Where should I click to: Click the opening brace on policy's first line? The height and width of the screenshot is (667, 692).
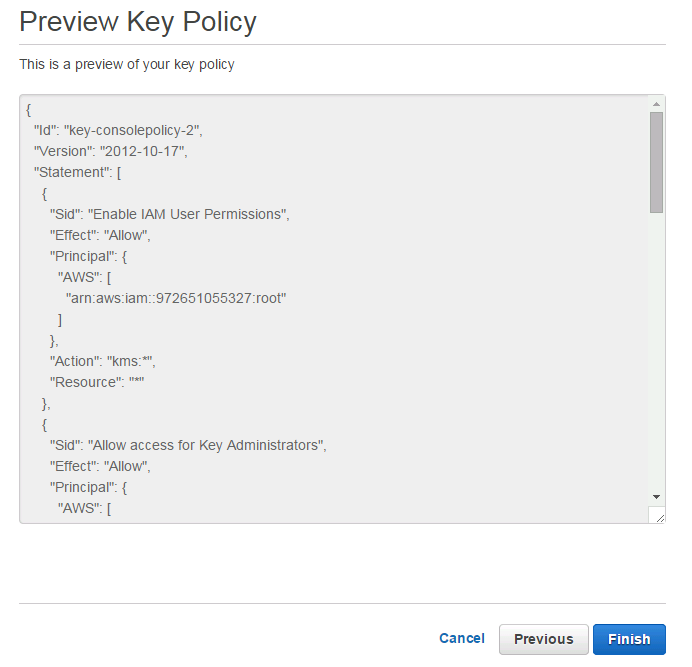29,109
